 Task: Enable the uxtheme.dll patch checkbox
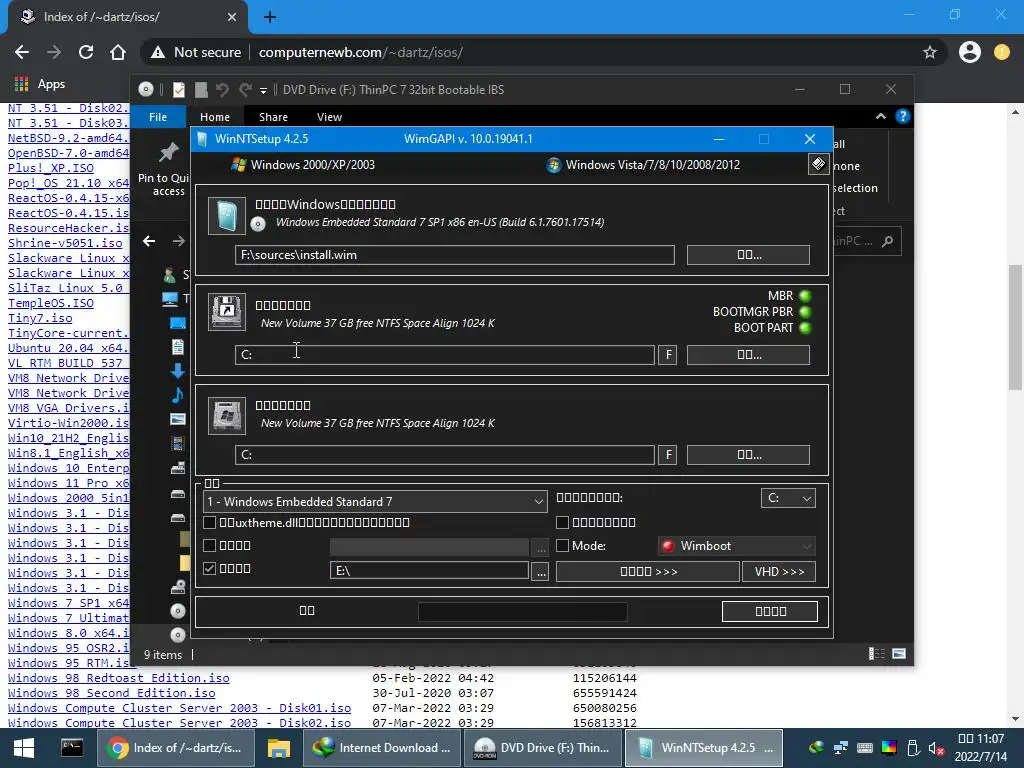pyautogui.click(x=210, y=522)
